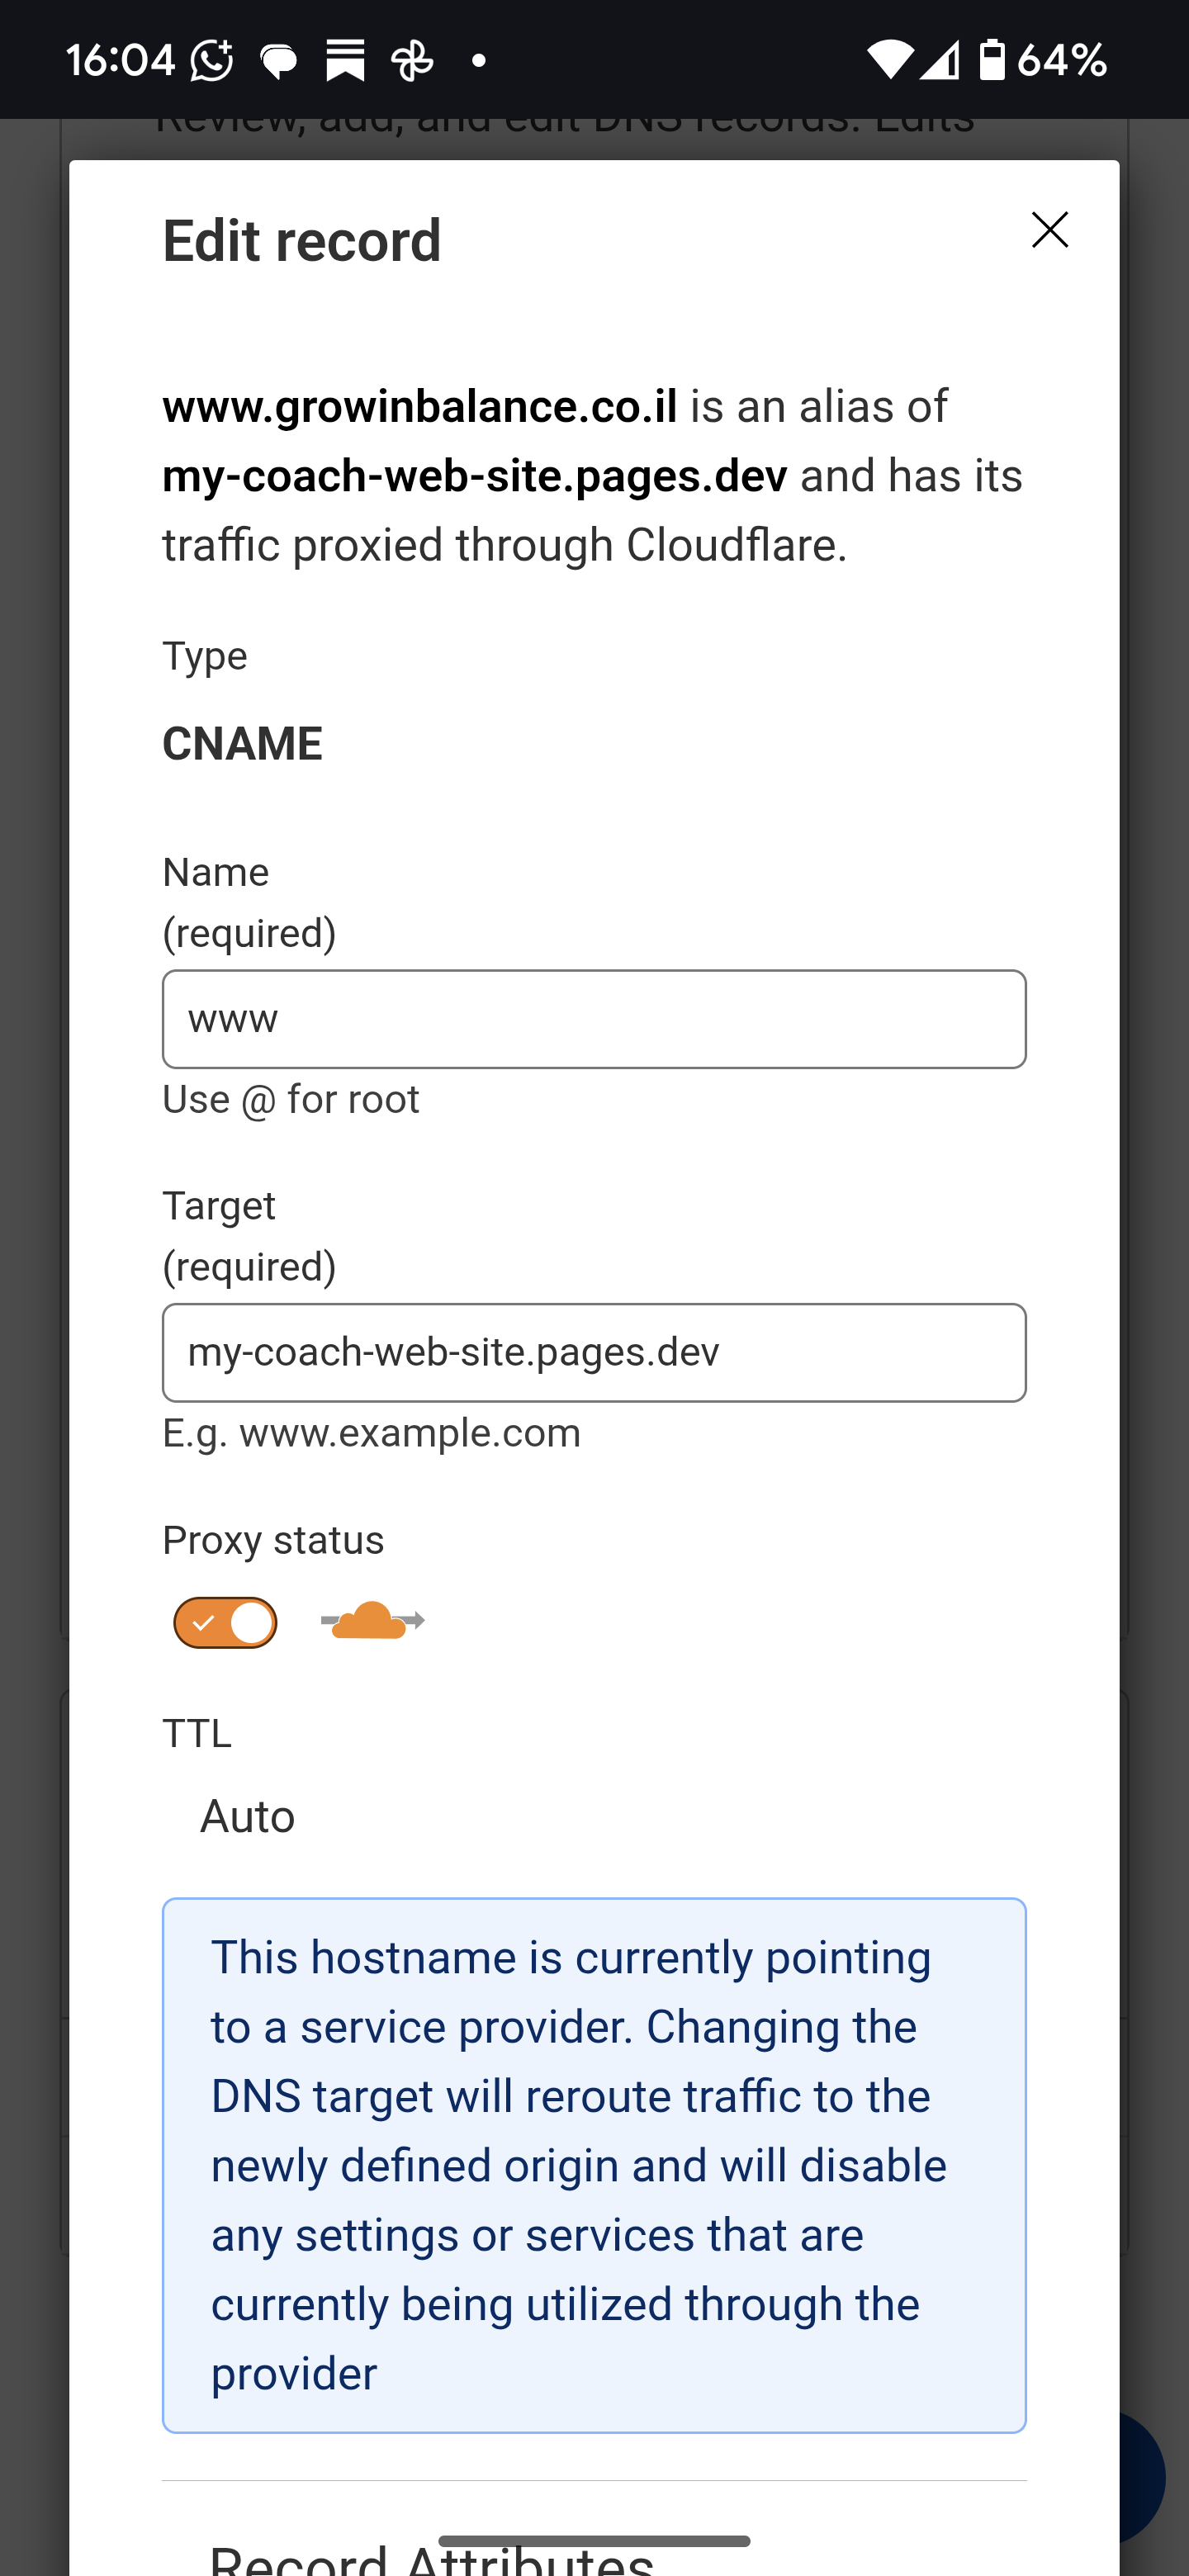Open the TTL Auto dropdown

(247, 1816)
